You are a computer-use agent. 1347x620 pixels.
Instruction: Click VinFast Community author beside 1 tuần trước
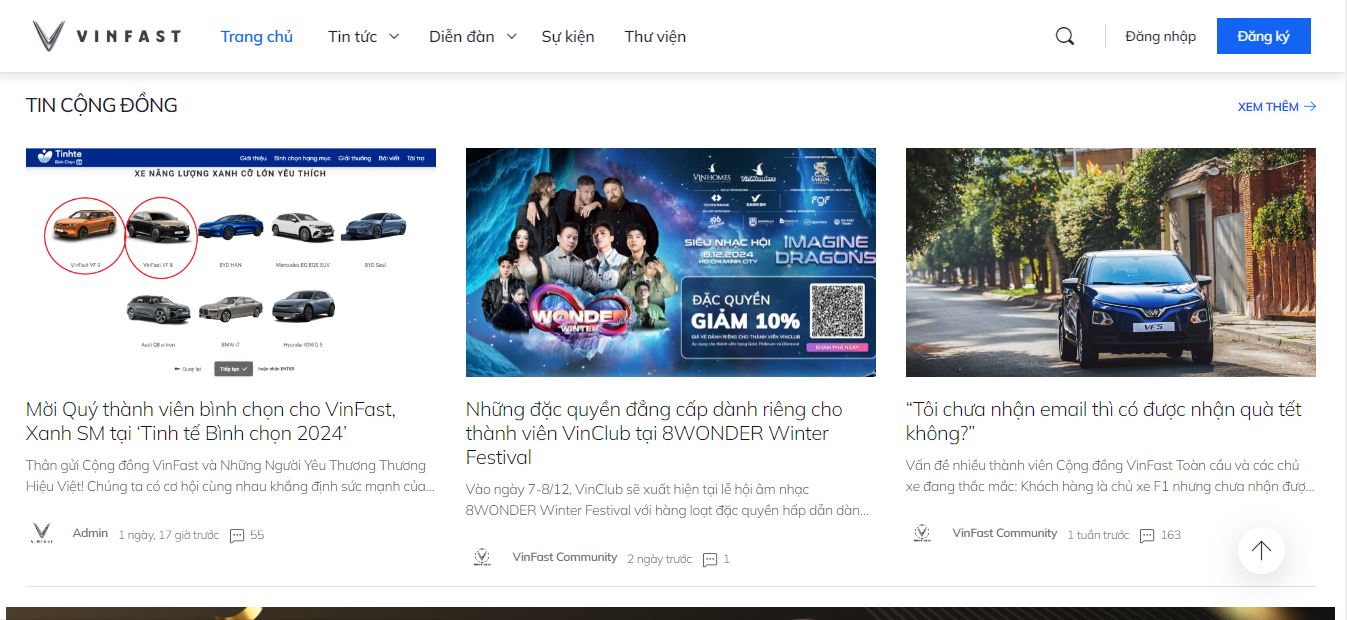1005,533
